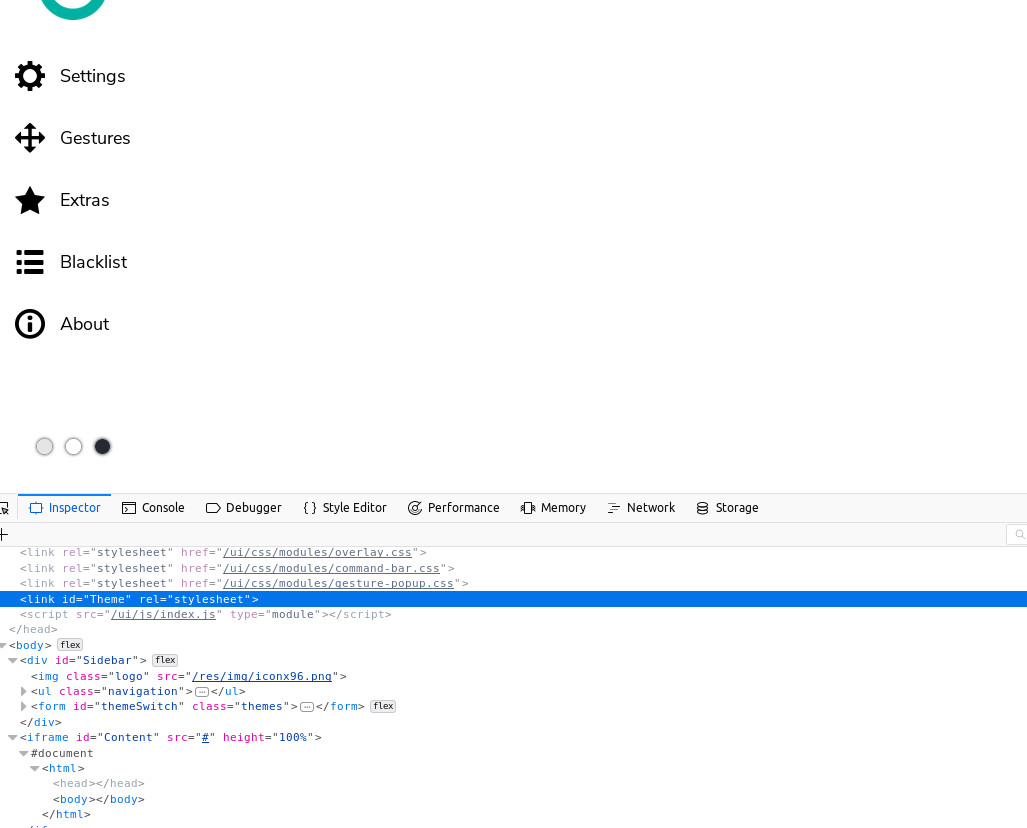Click the DevTools HTML search field
The height and width of the screenshot is (828, 1027).
pyautogui.click(x=1018, y=534)
